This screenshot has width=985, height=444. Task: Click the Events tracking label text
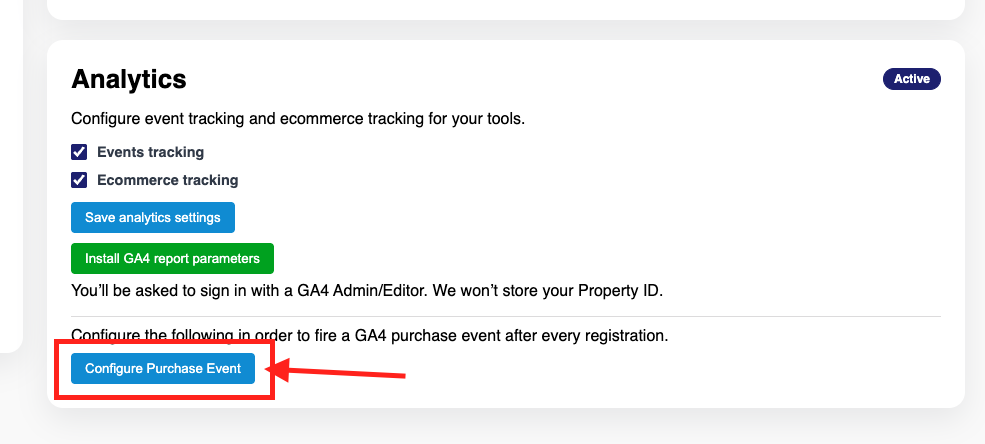[x=150, y=152]
